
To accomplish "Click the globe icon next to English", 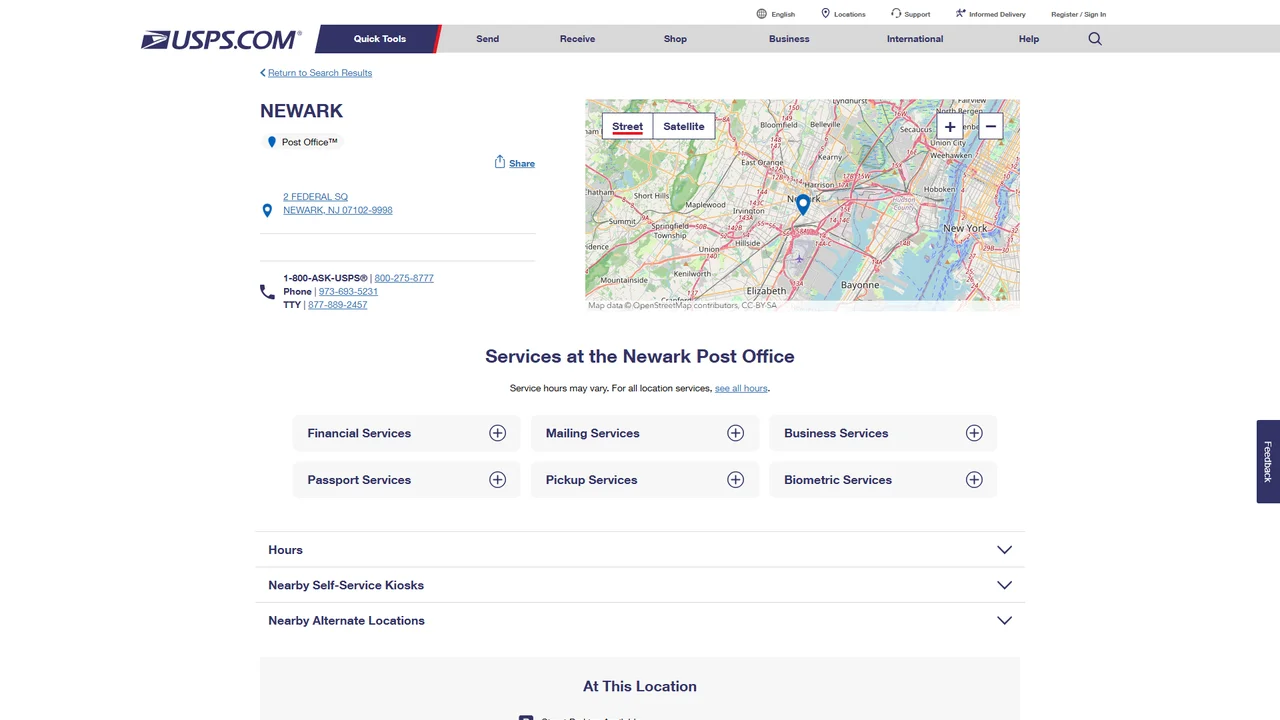I will pyautogui.click(x=762, y=14).
